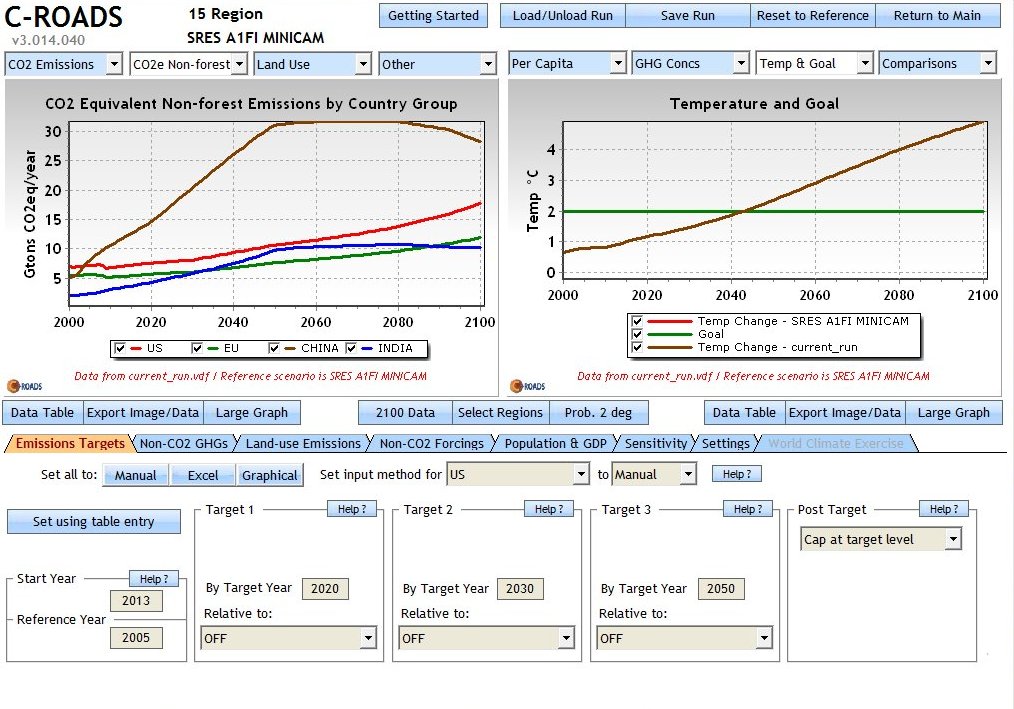Click right graph Export Image/Data button

pos(845,413)
